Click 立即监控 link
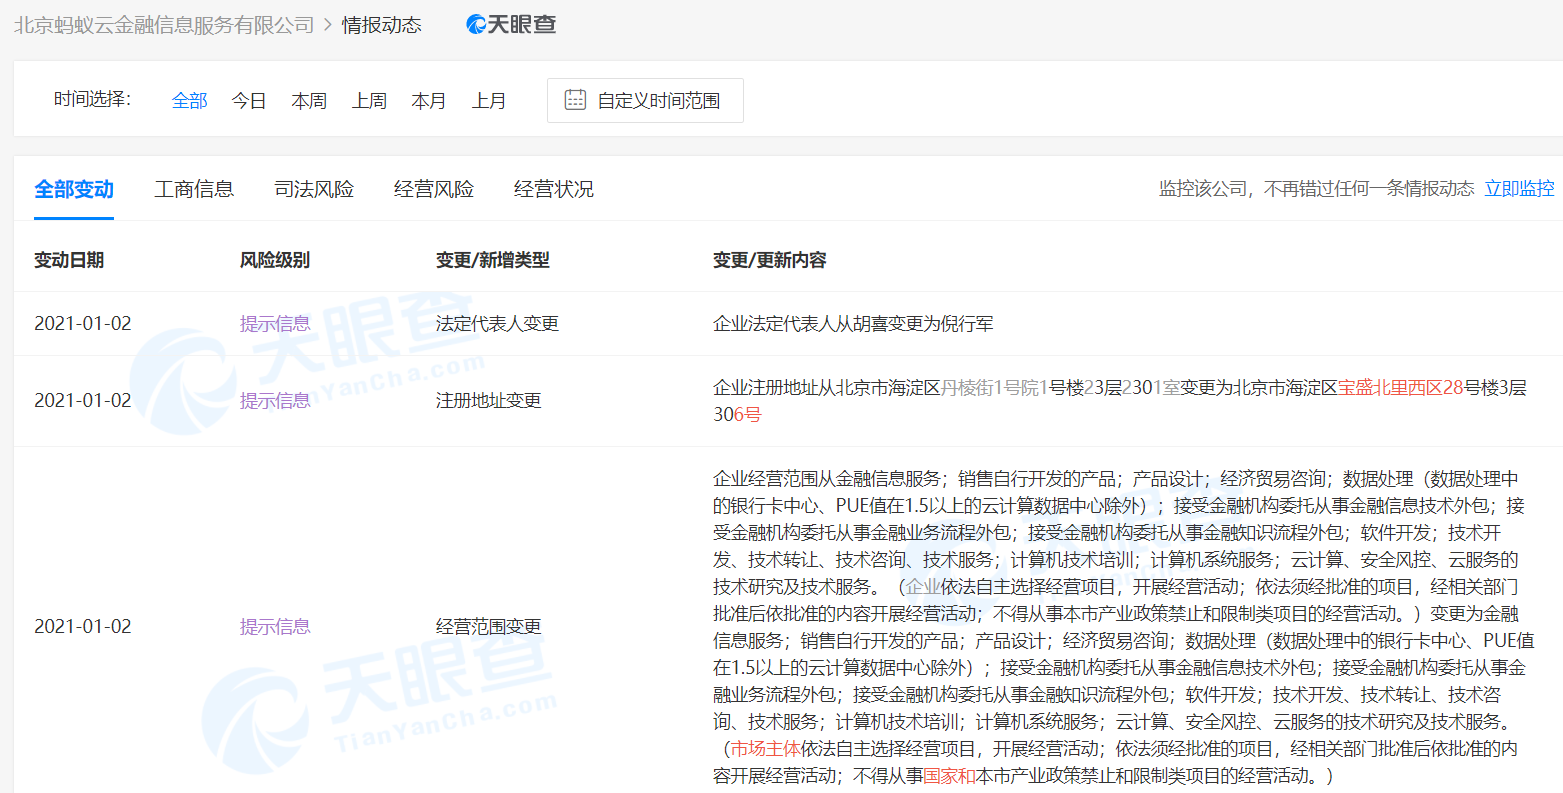The image size is (1563, 793). [x=1519, y=188]
